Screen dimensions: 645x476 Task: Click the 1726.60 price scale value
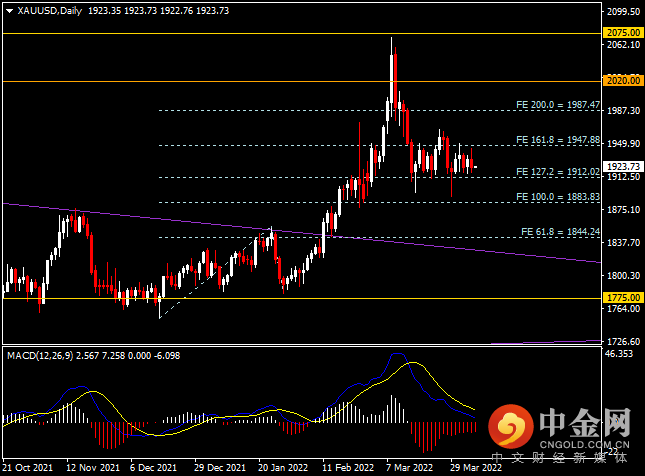point(624,341)
